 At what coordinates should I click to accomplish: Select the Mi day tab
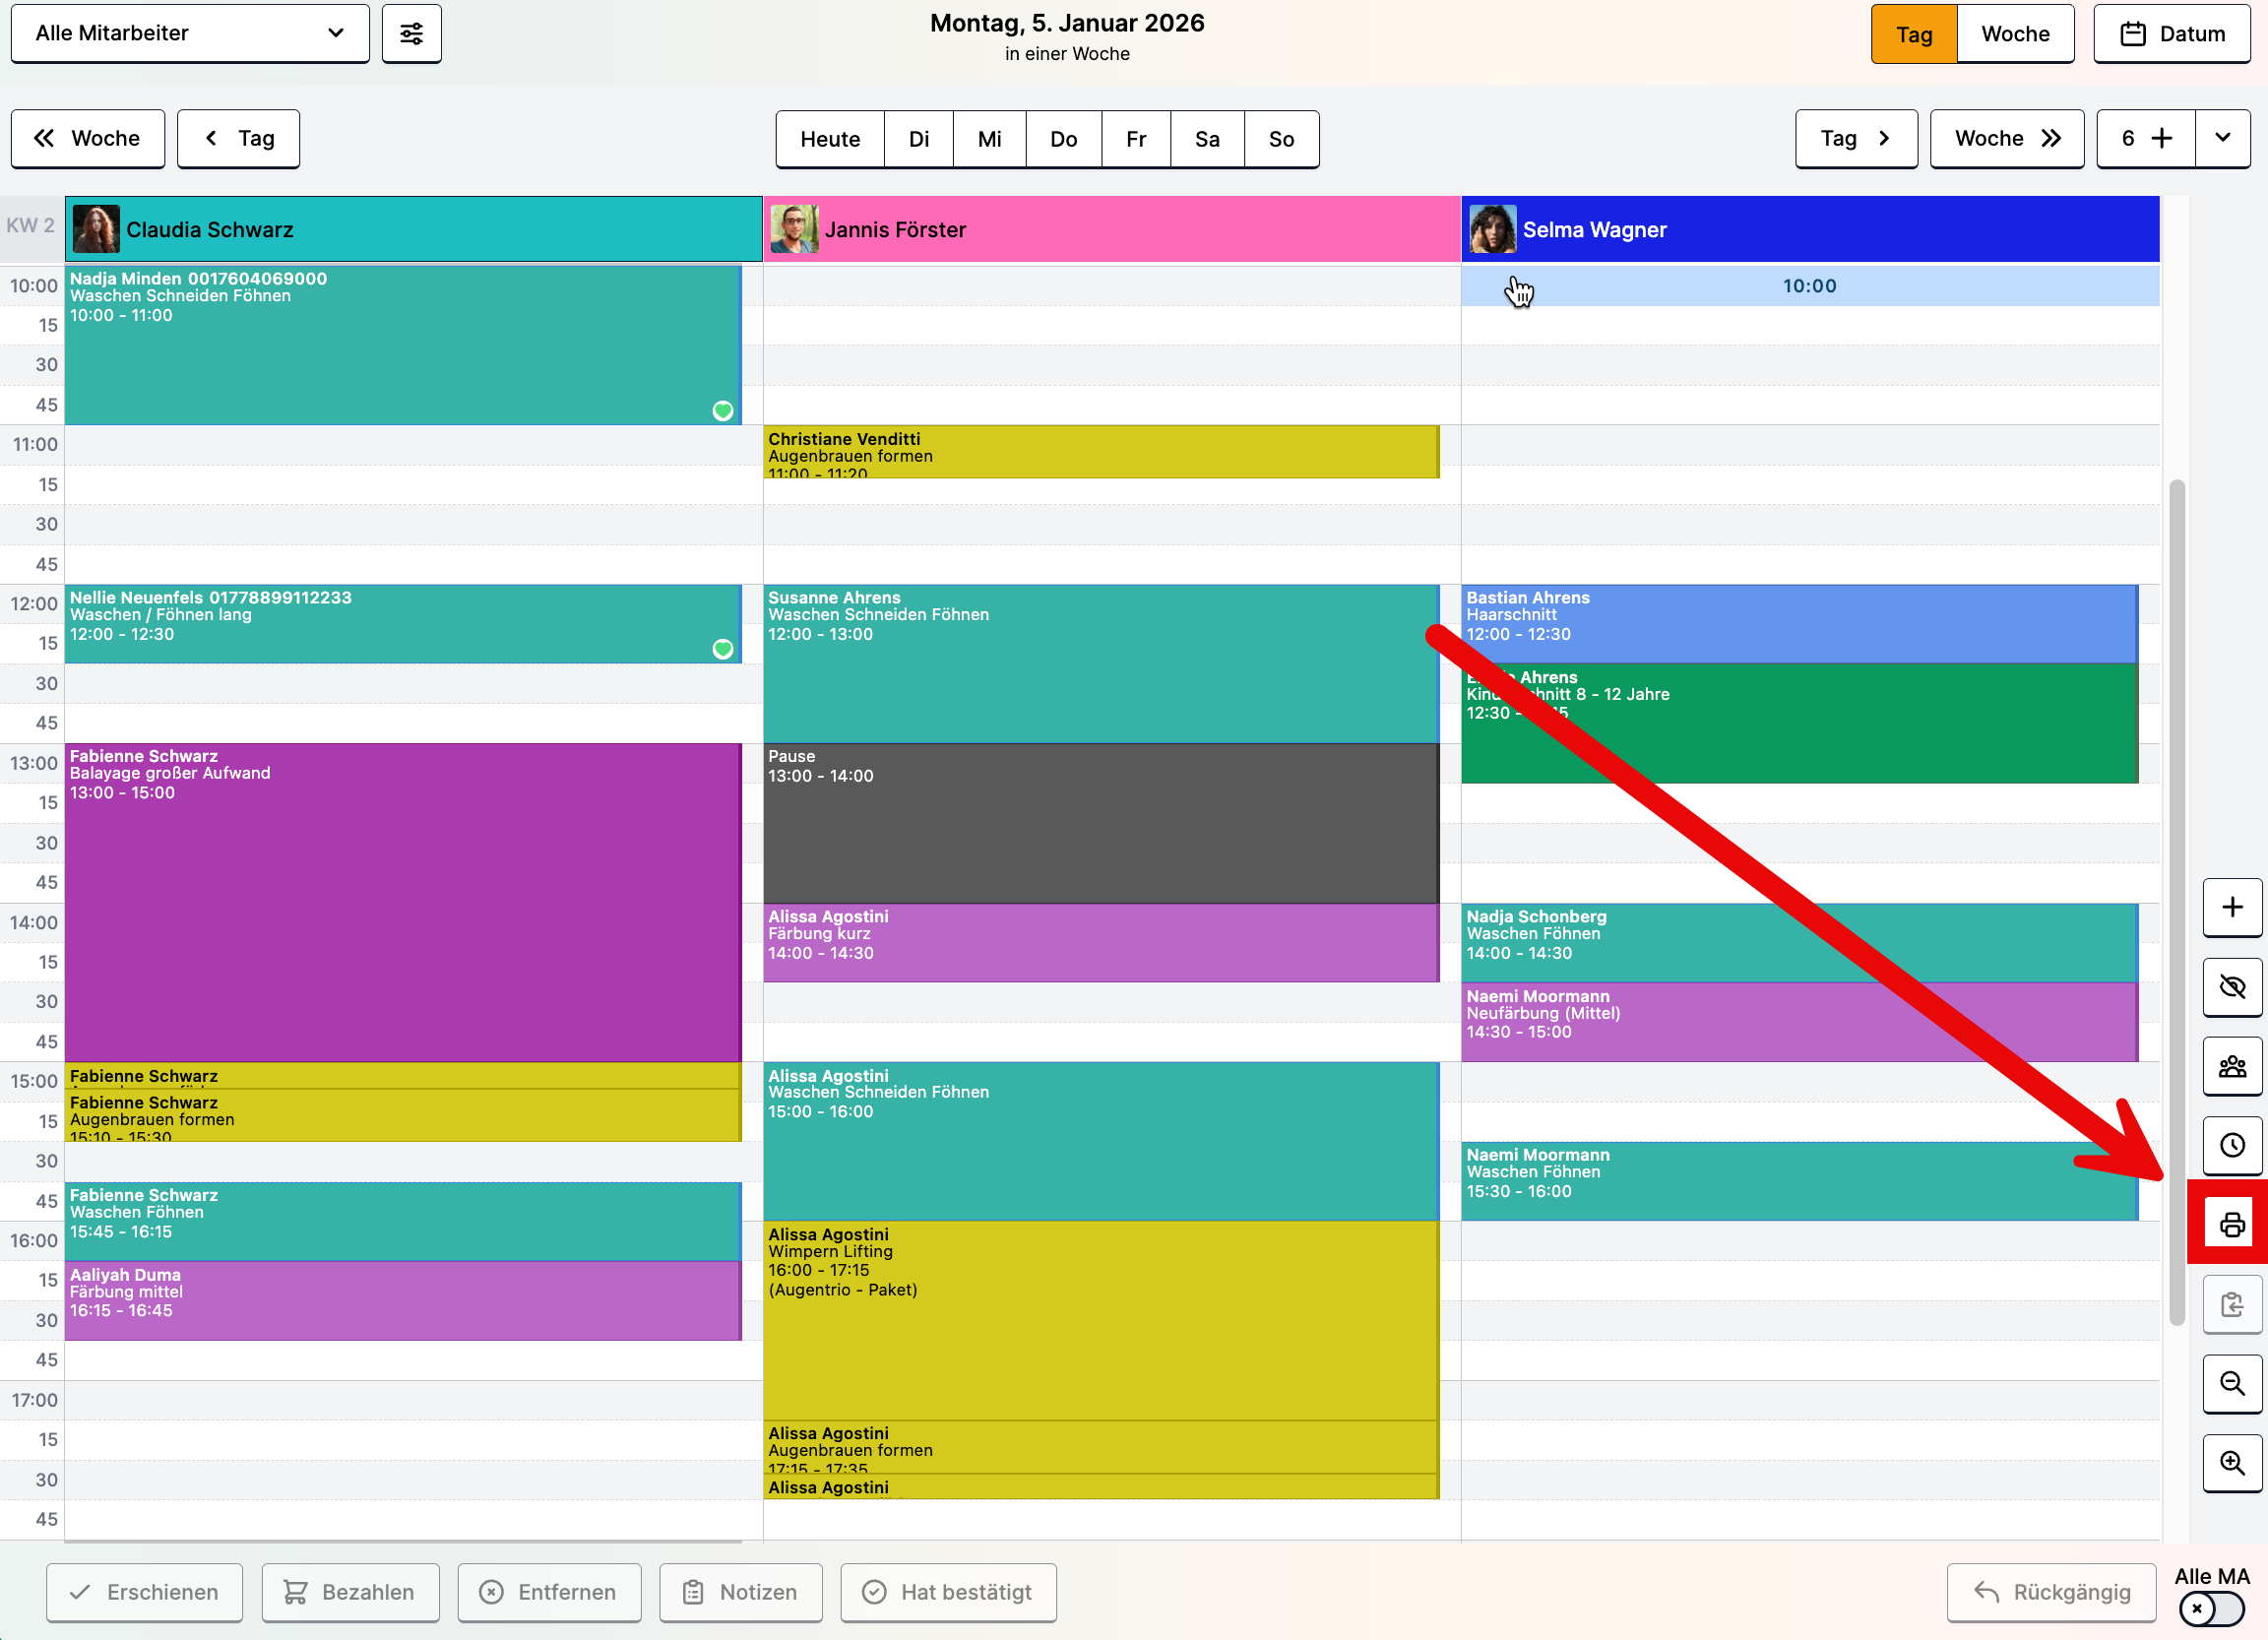[x=988, y=139]
